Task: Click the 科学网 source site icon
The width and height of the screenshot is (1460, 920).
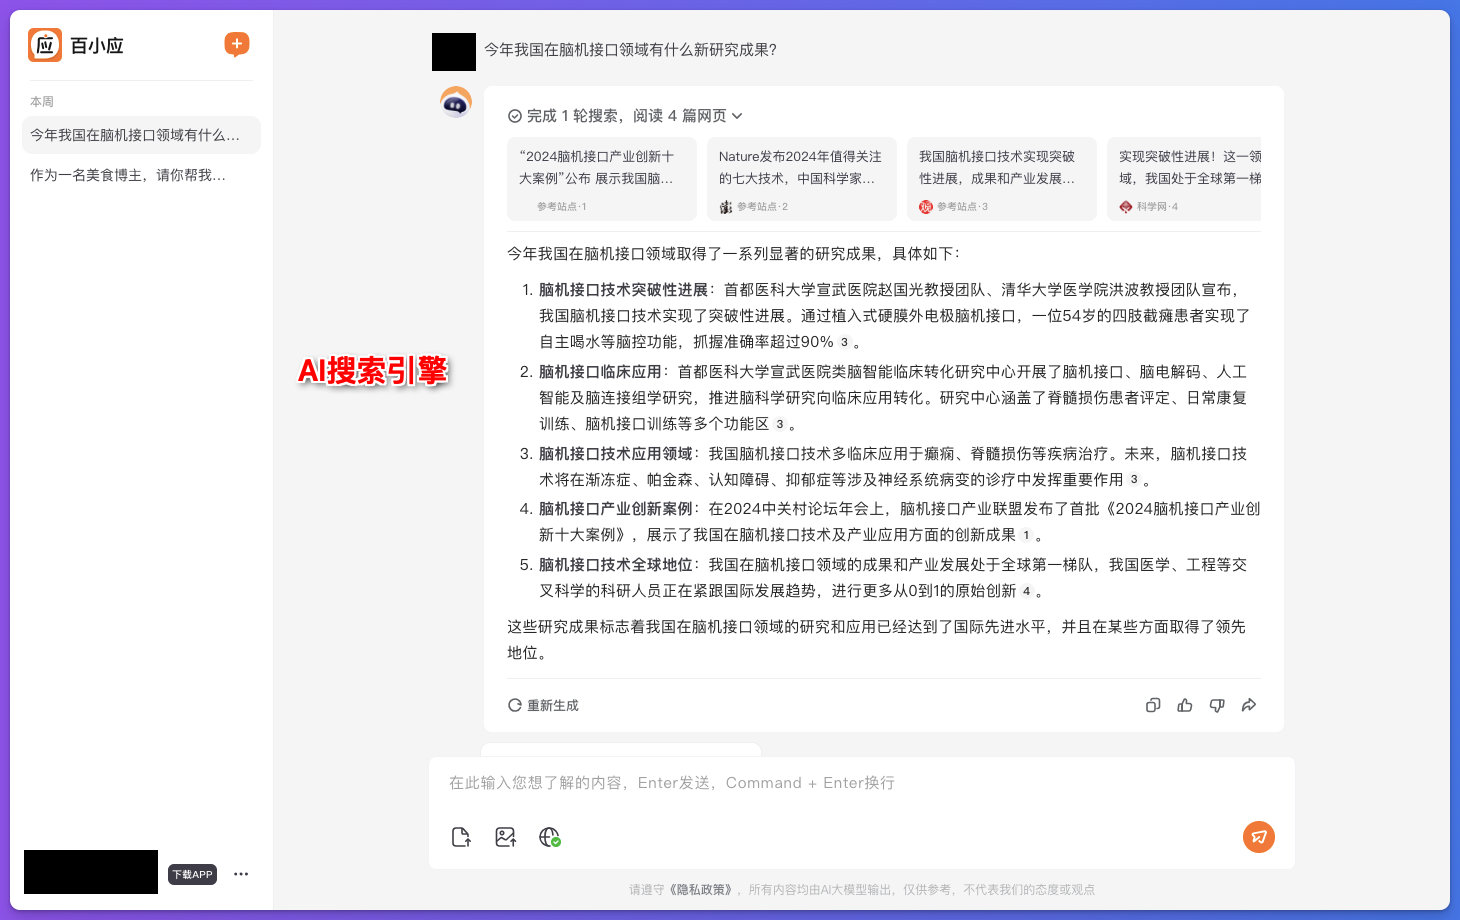Action: click(x=1126, y=207)
